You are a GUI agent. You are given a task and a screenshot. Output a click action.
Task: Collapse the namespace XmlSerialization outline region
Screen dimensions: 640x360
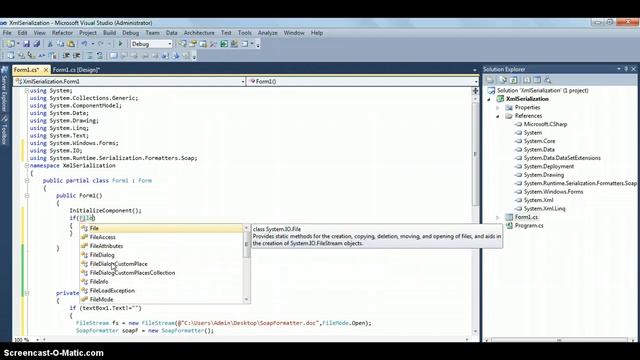pyautogui.click(x=27, y=165)
